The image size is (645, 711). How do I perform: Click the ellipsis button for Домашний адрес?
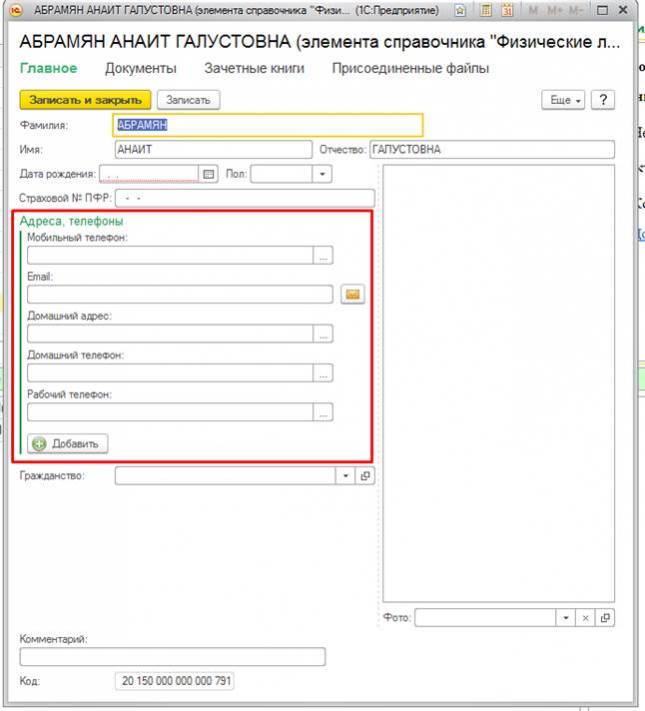point(322,335)
